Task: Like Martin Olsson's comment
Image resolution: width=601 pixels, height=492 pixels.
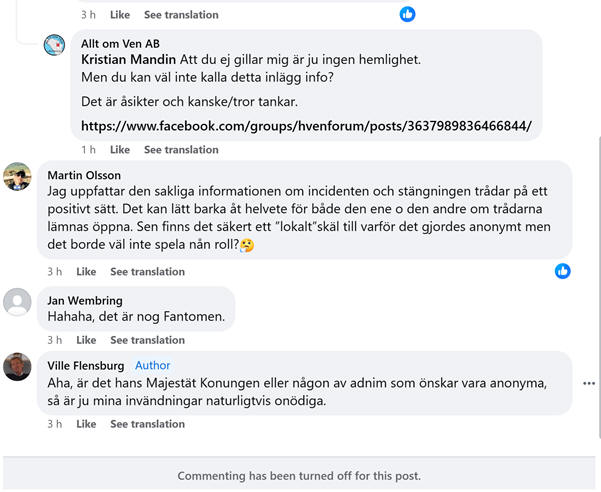Action: coord(86,271)
